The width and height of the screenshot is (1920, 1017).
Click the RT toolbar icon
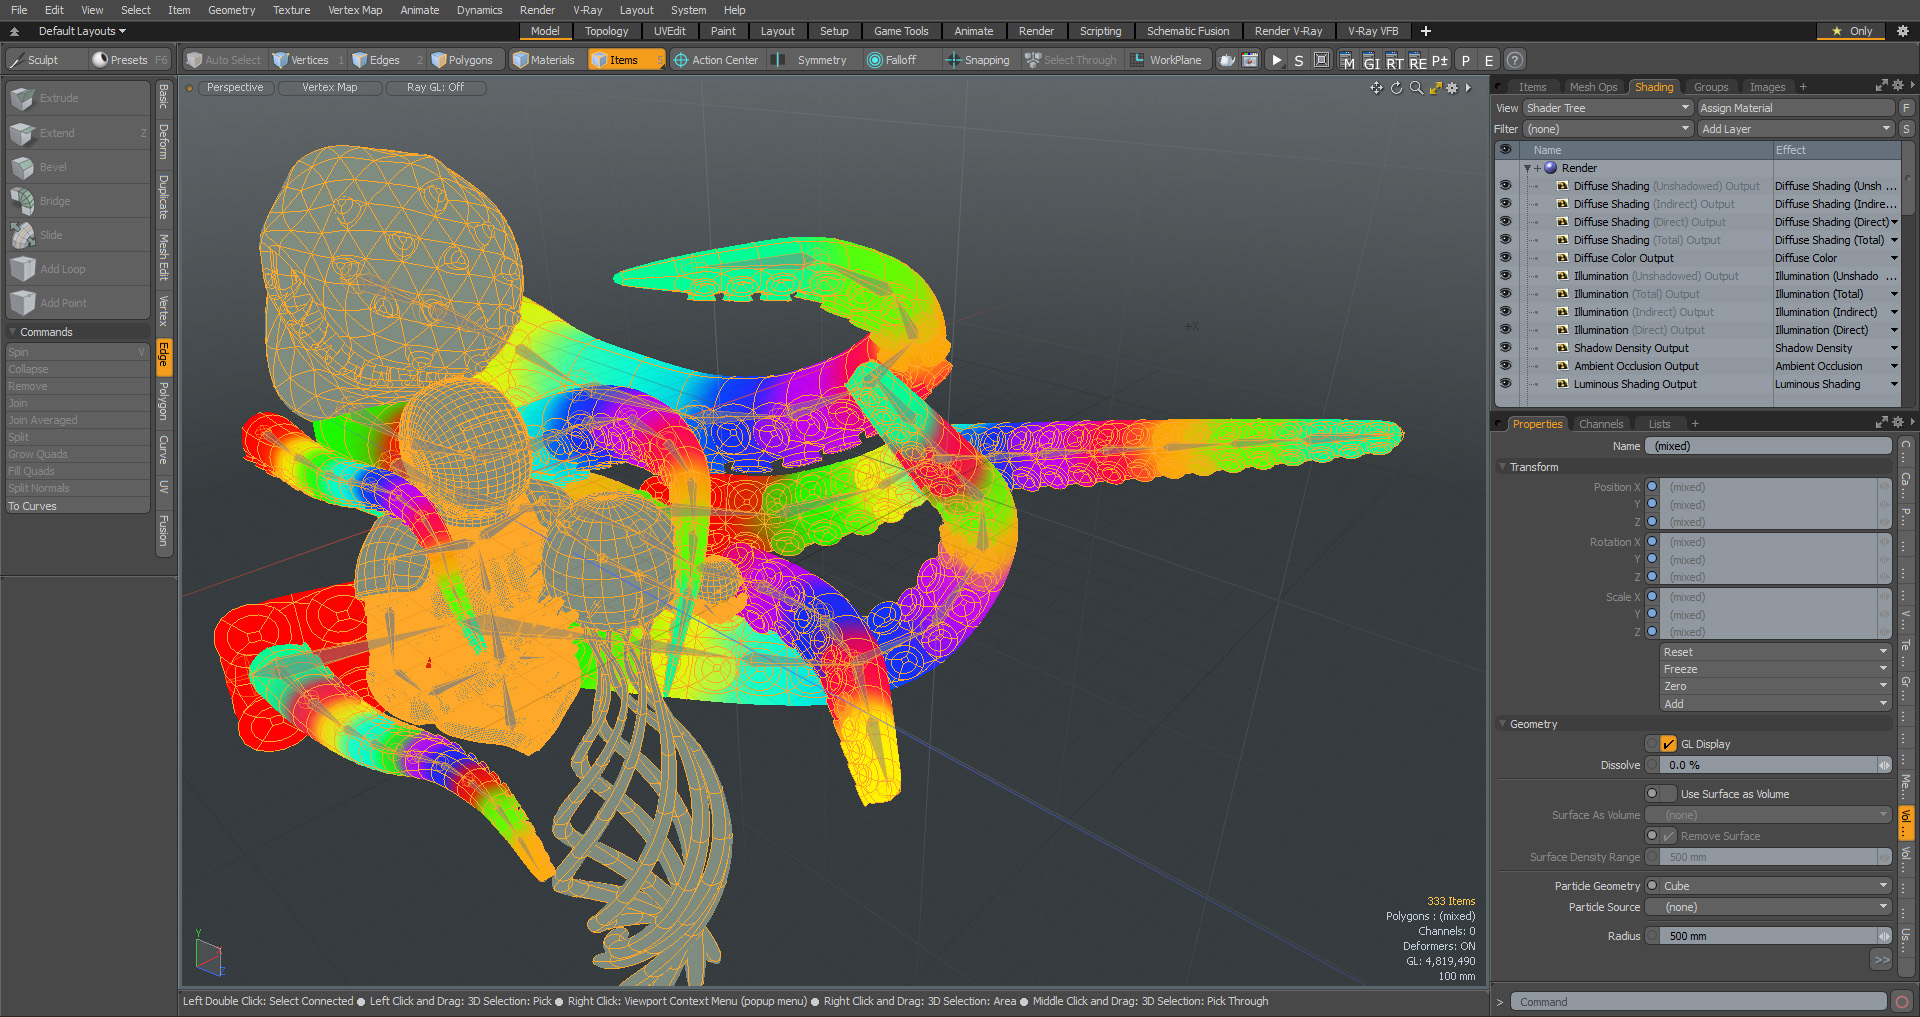(x=1394, y=61)
